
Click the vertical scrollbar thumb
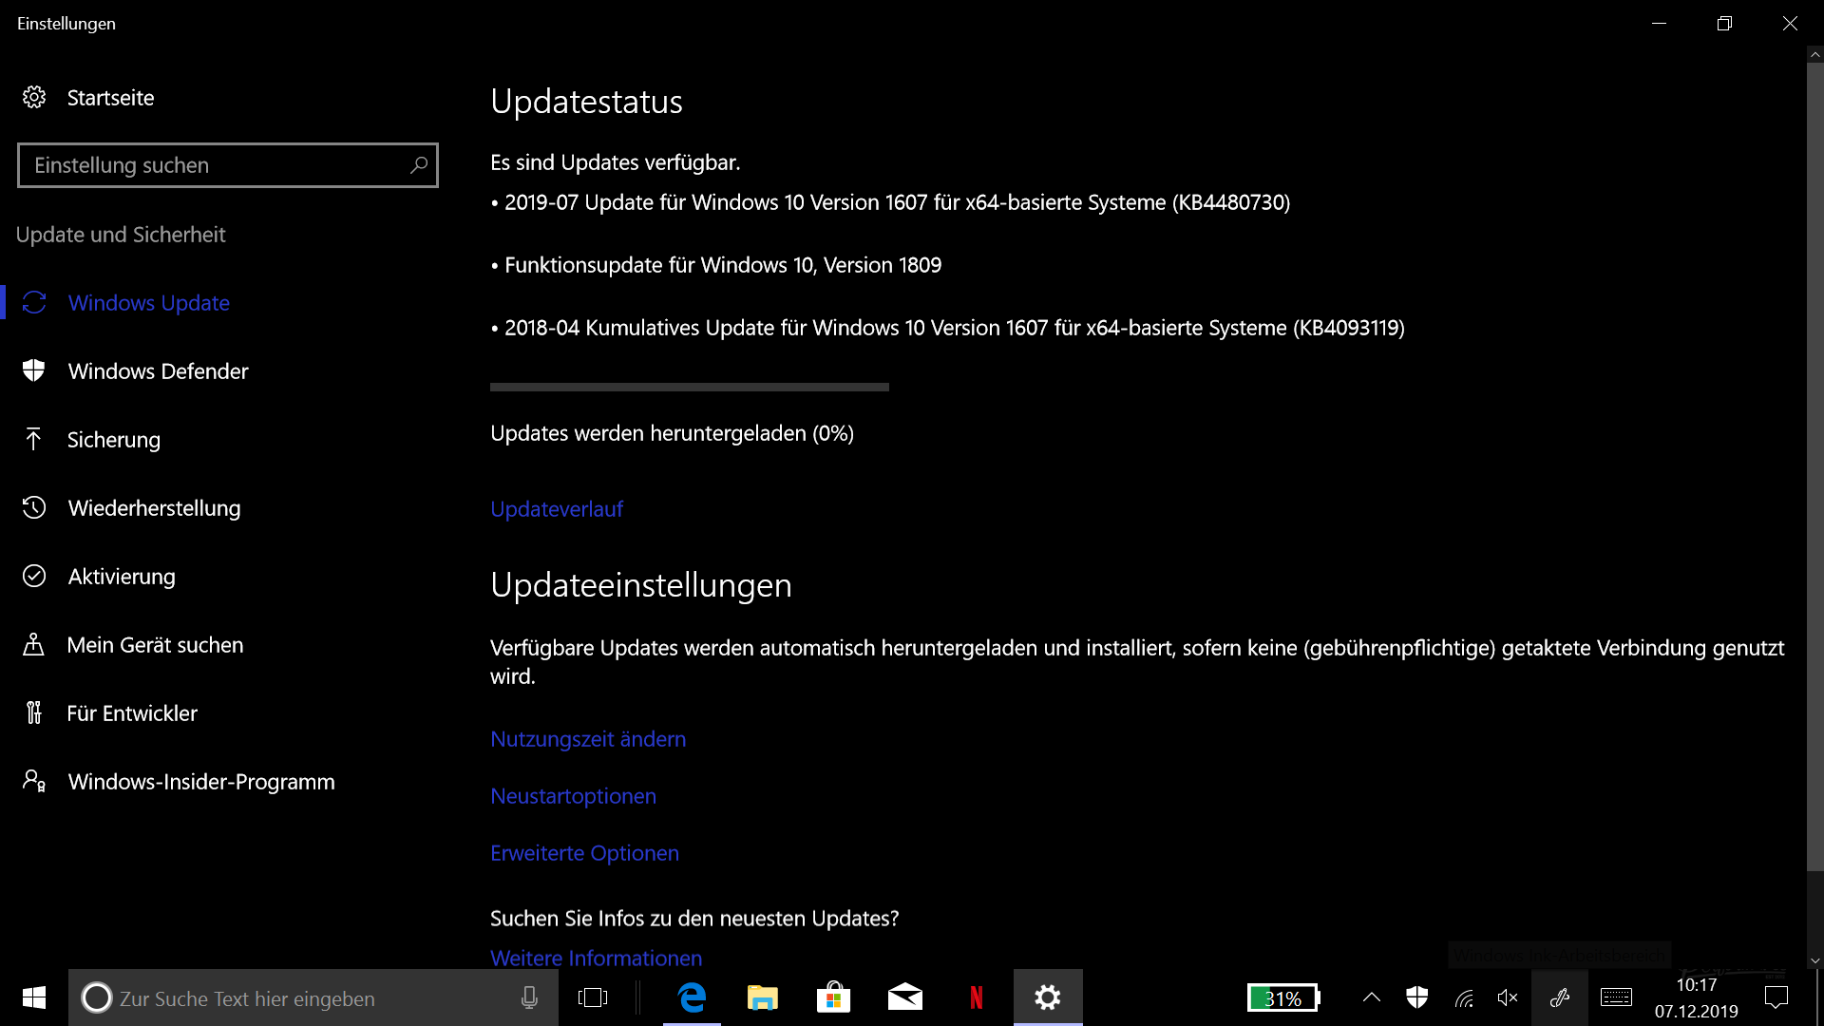1815,467
